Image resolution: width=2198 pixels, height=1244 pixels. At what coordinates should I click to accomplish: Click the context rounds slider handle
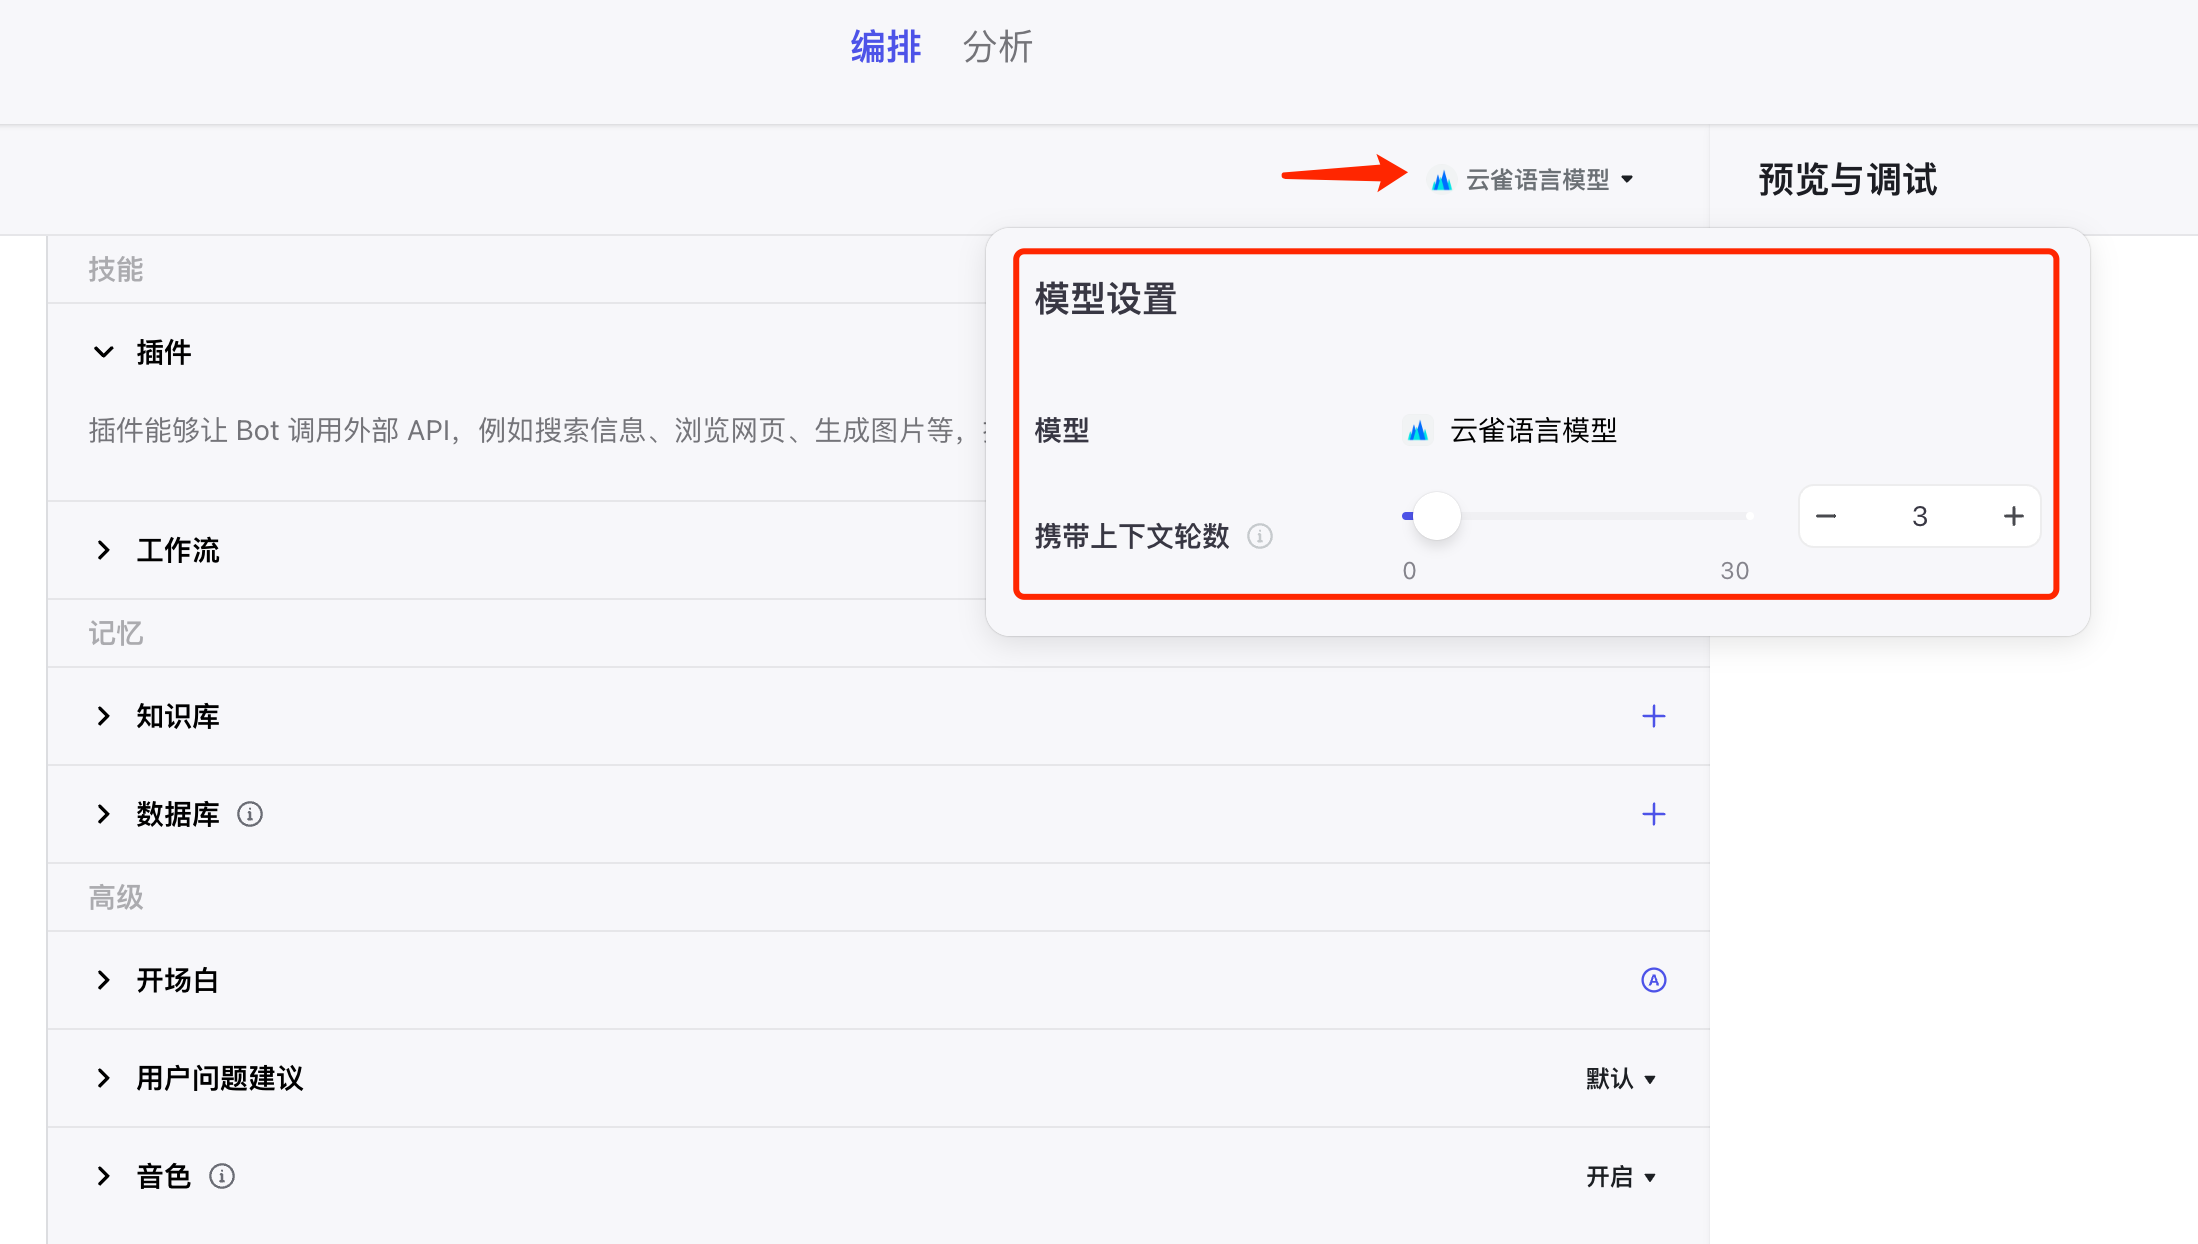1437,516
